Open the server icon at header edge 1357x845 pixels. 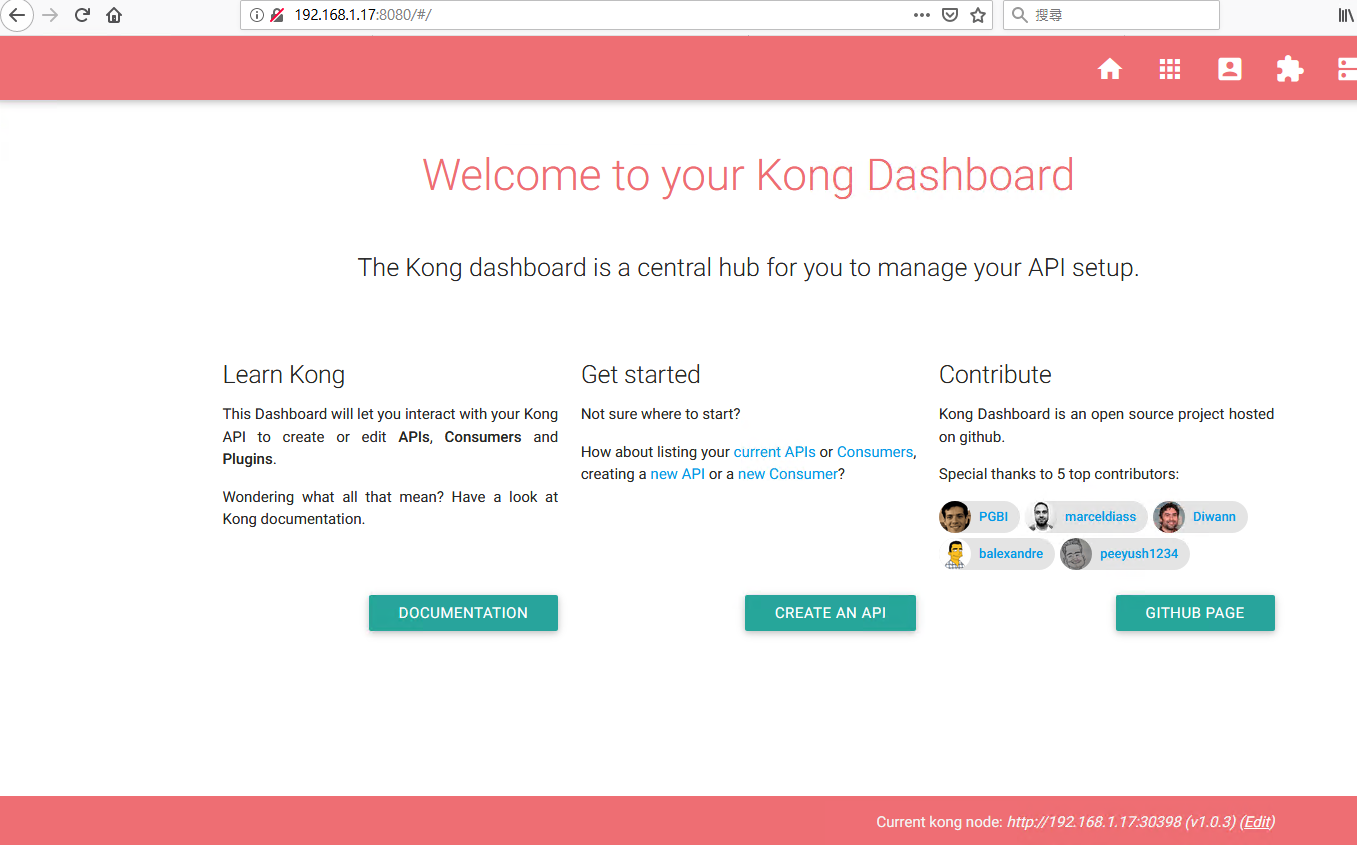point(1347,69)
